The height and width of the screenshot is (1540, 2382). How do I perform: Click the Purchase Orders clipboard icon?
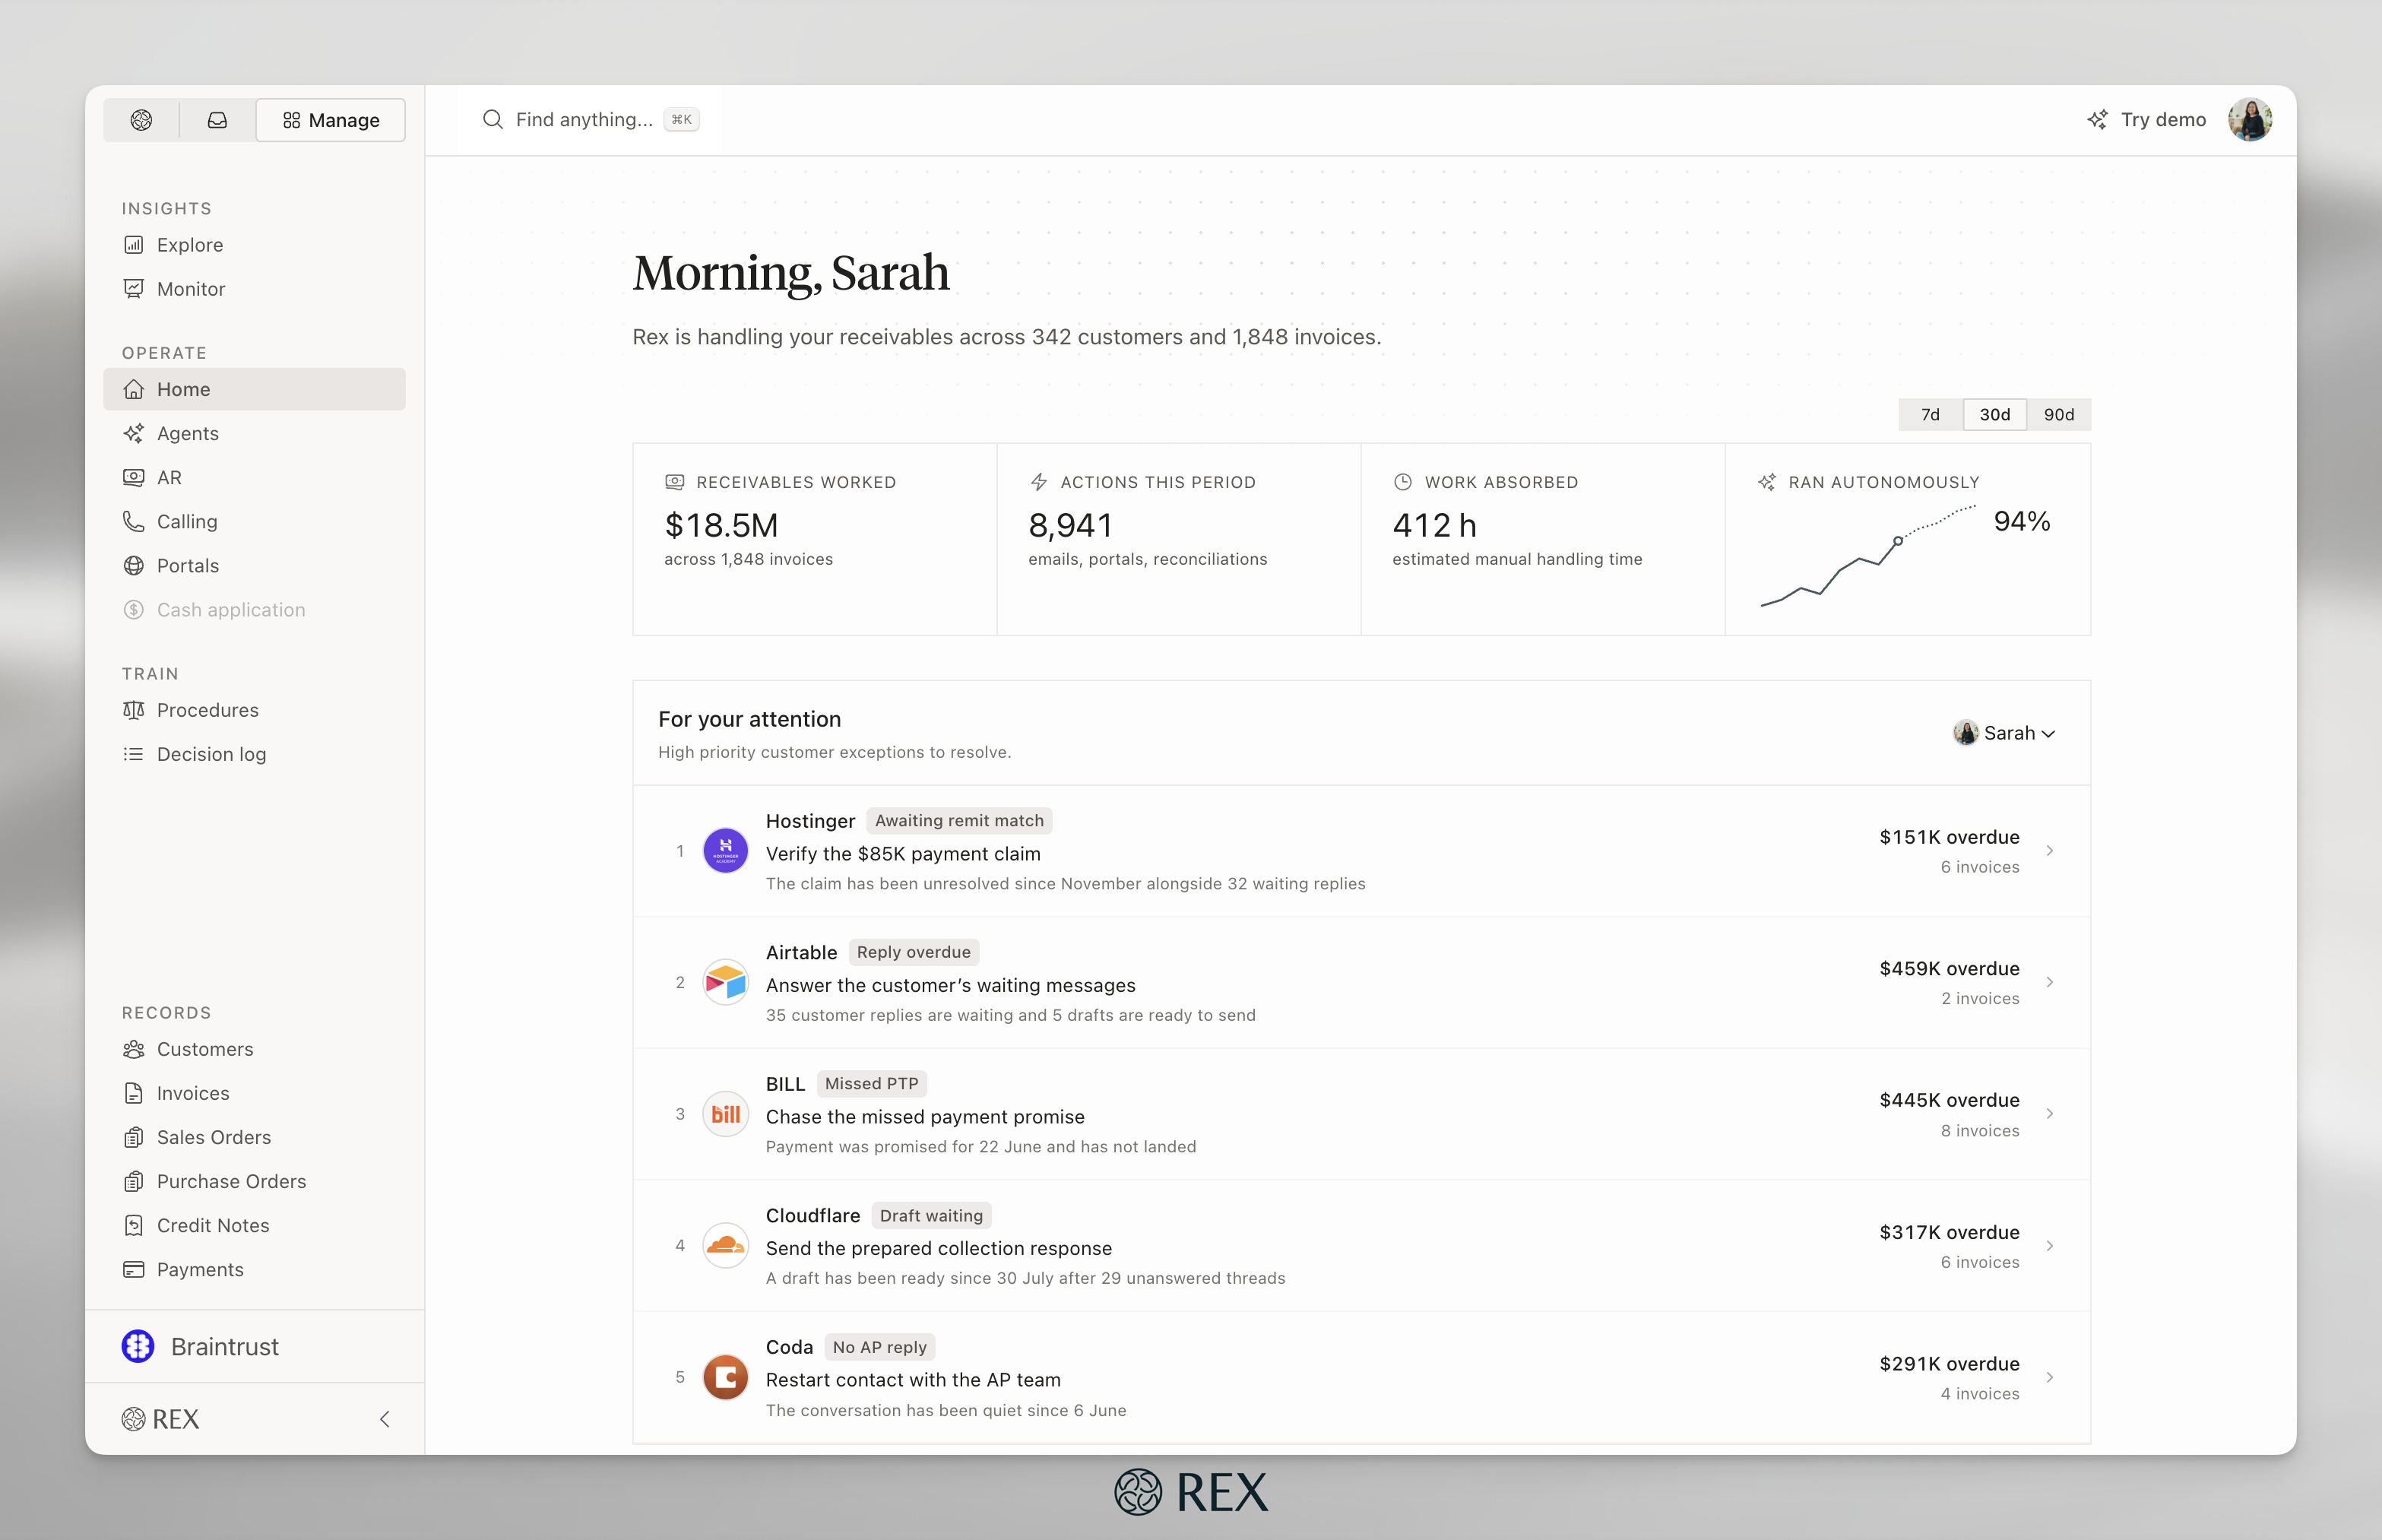click(x=134, y=1181)
